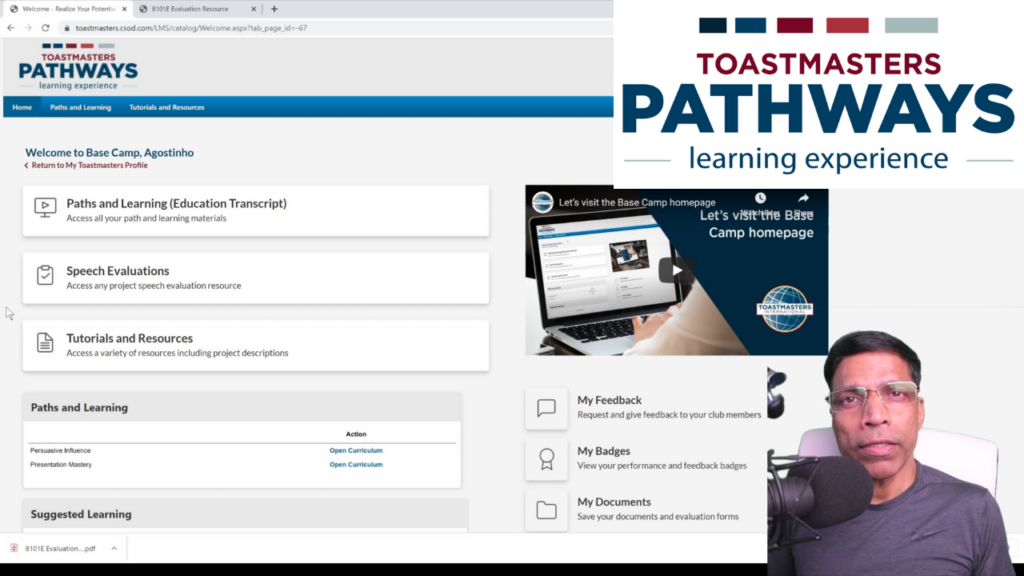This screenshot has width=1024, height=576.
Task: Open Paths and Learning (Education Transcript)
Action: pos(256,210)
